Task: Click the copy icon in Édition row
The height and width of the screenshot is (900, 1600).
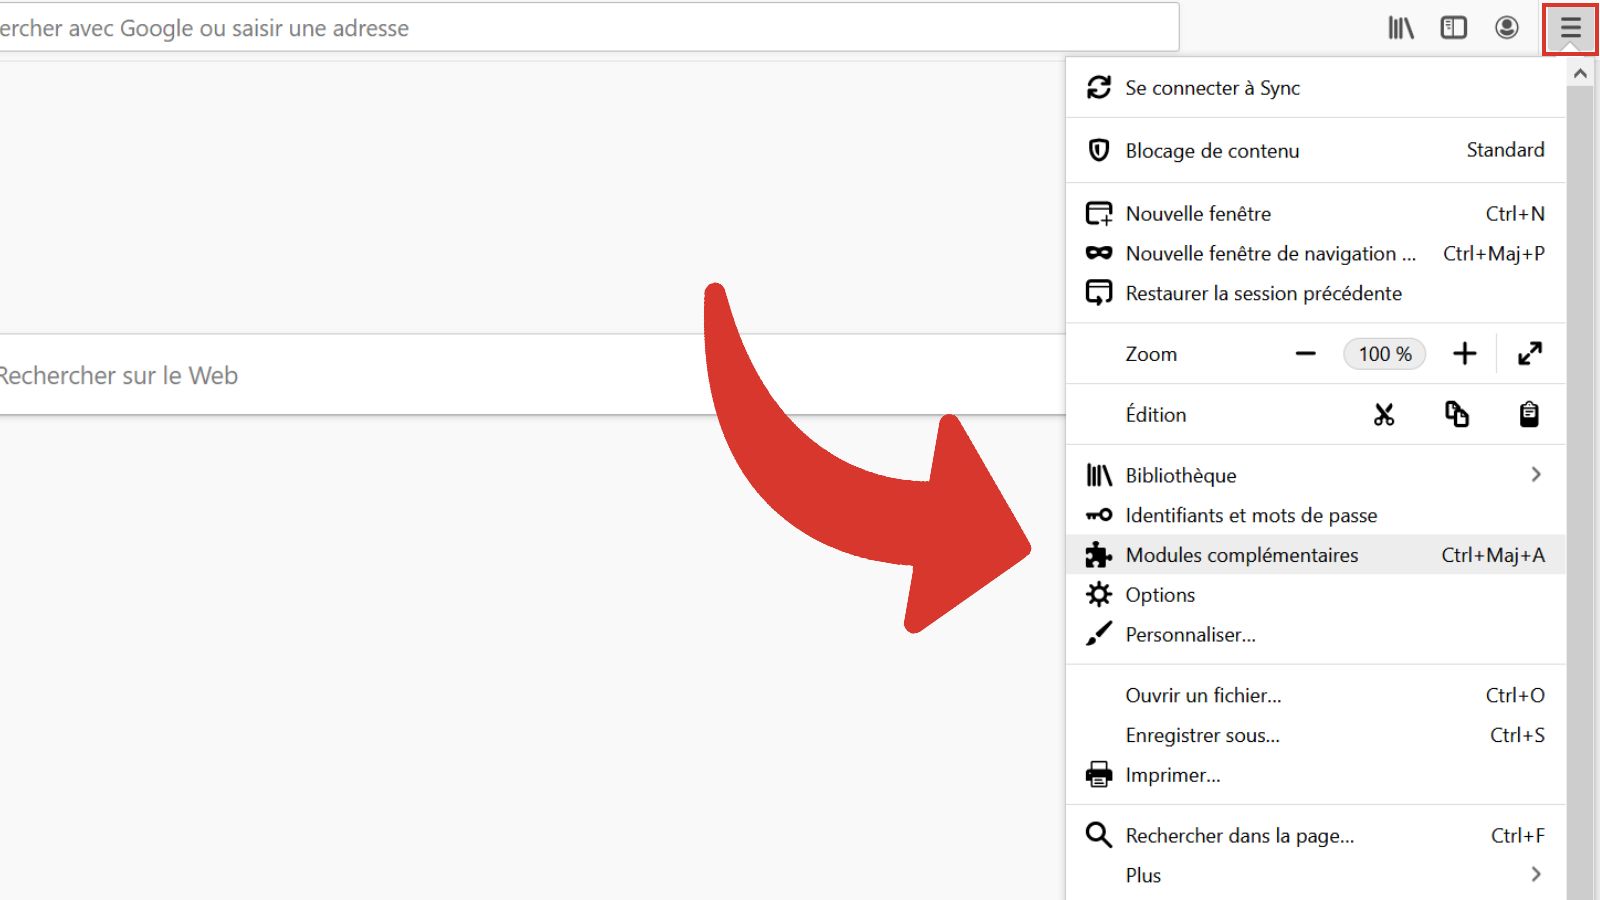Action: tap(1456, 414)
